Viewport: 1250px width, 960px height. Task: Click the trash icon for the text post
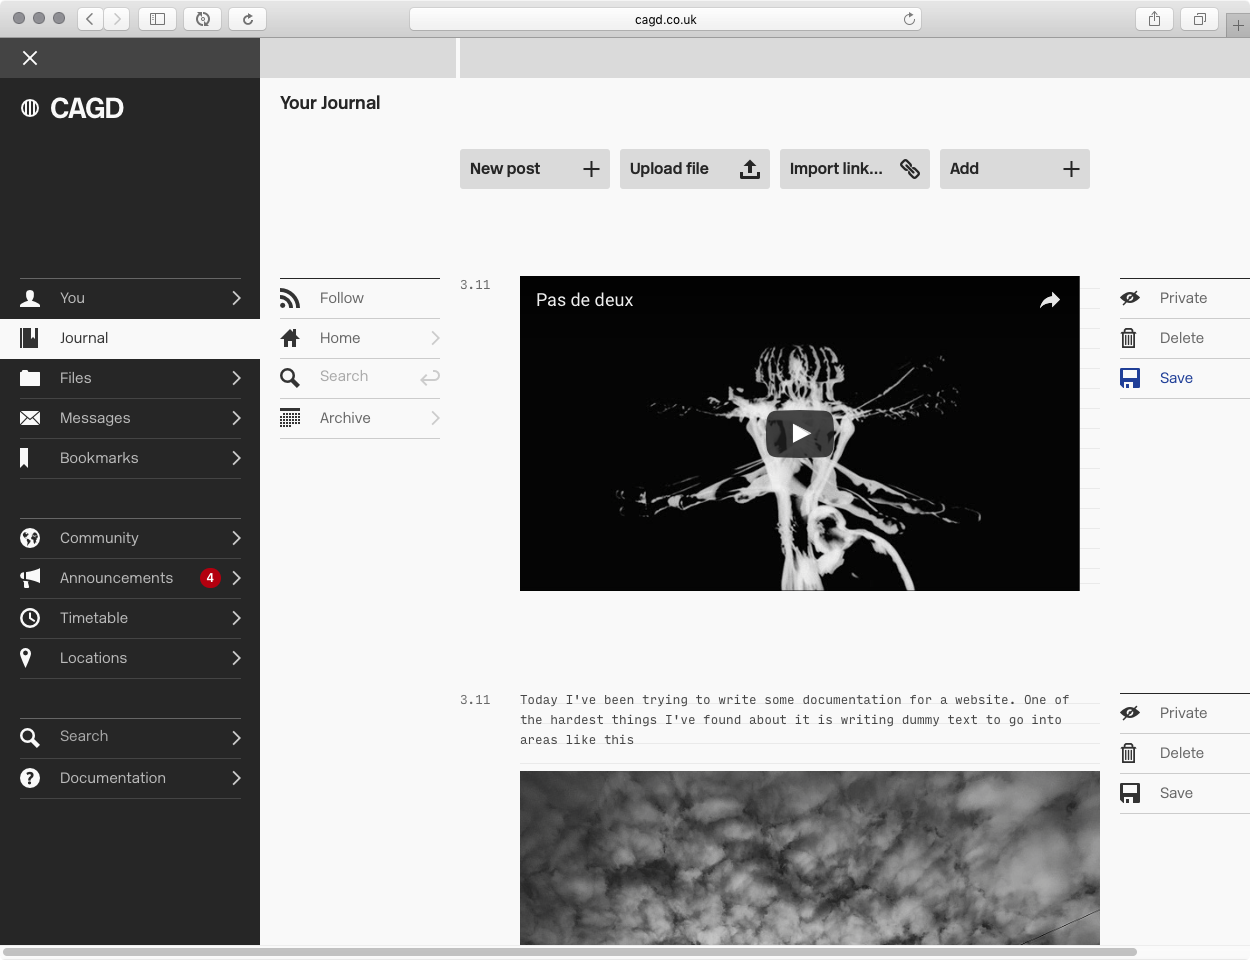pyautogui.click(x=1129, y=753)
